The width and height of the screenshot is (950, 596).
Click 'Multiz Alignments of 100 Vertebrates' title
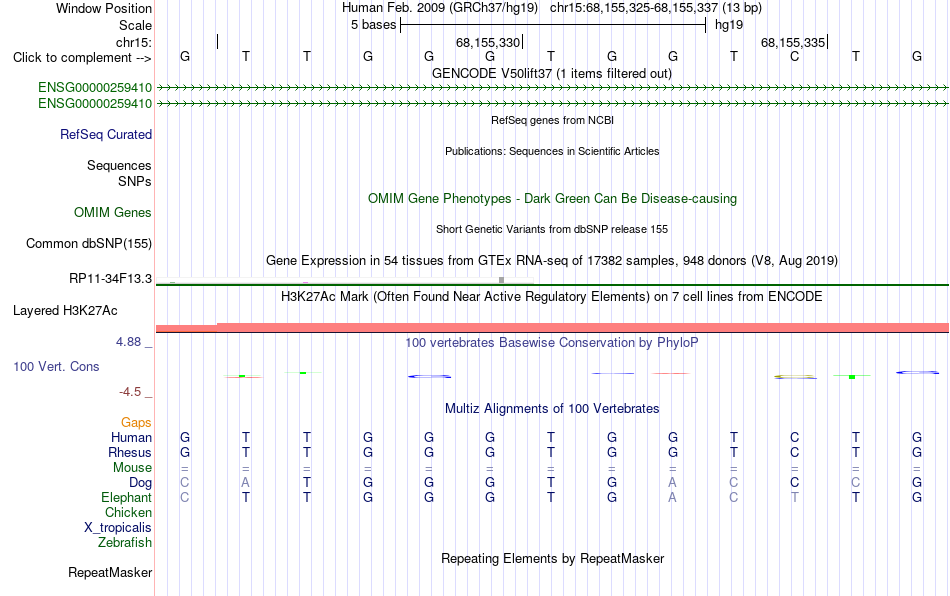pyautogui.click(x=552, y=409)
